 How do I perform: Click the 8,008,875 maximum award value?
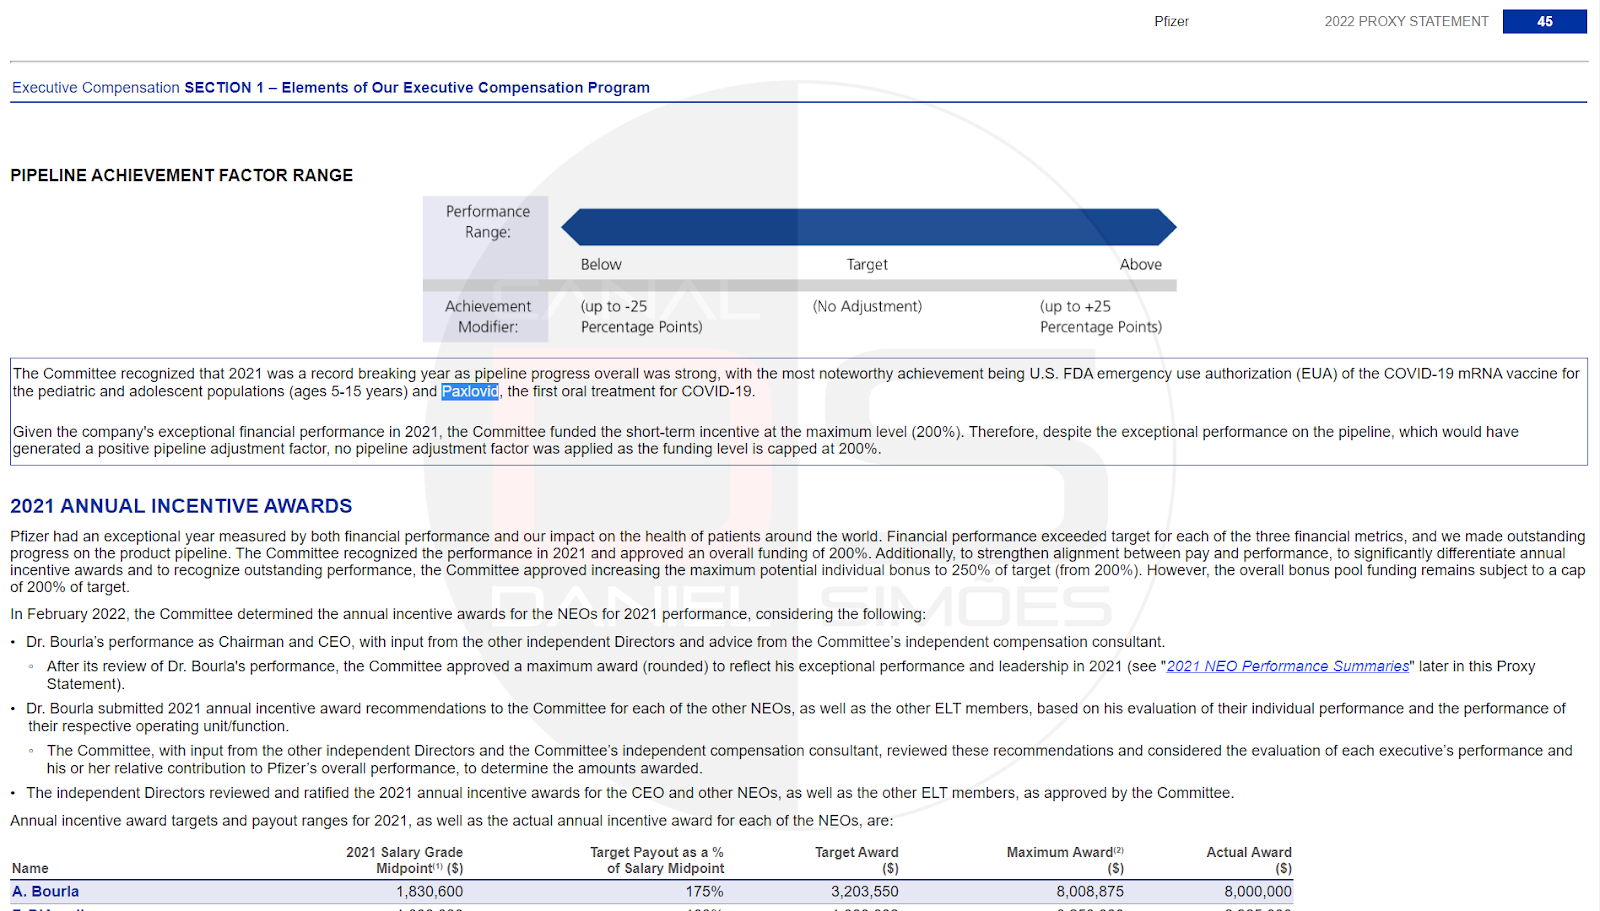click(1090, 891)
